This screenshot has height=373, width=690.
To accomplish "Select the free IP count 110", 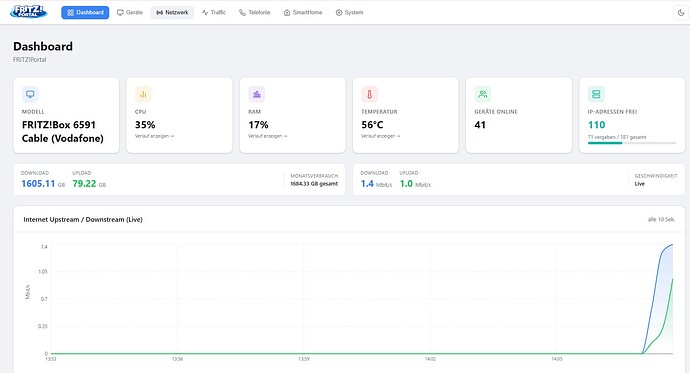I will tap(597, 125).
